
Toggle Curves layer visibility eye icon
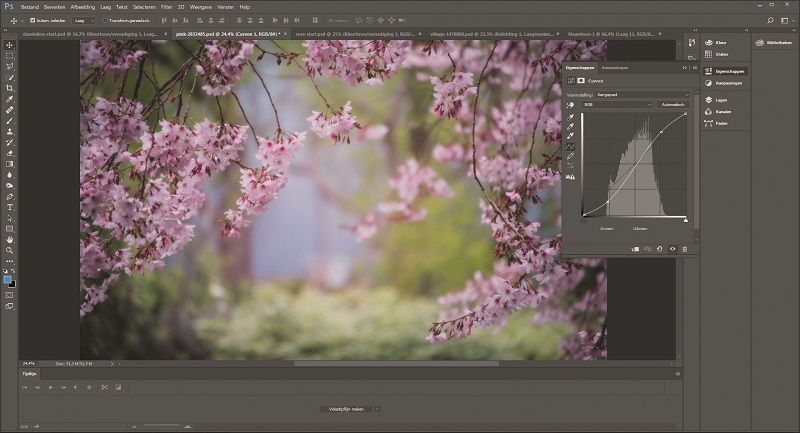672,249
